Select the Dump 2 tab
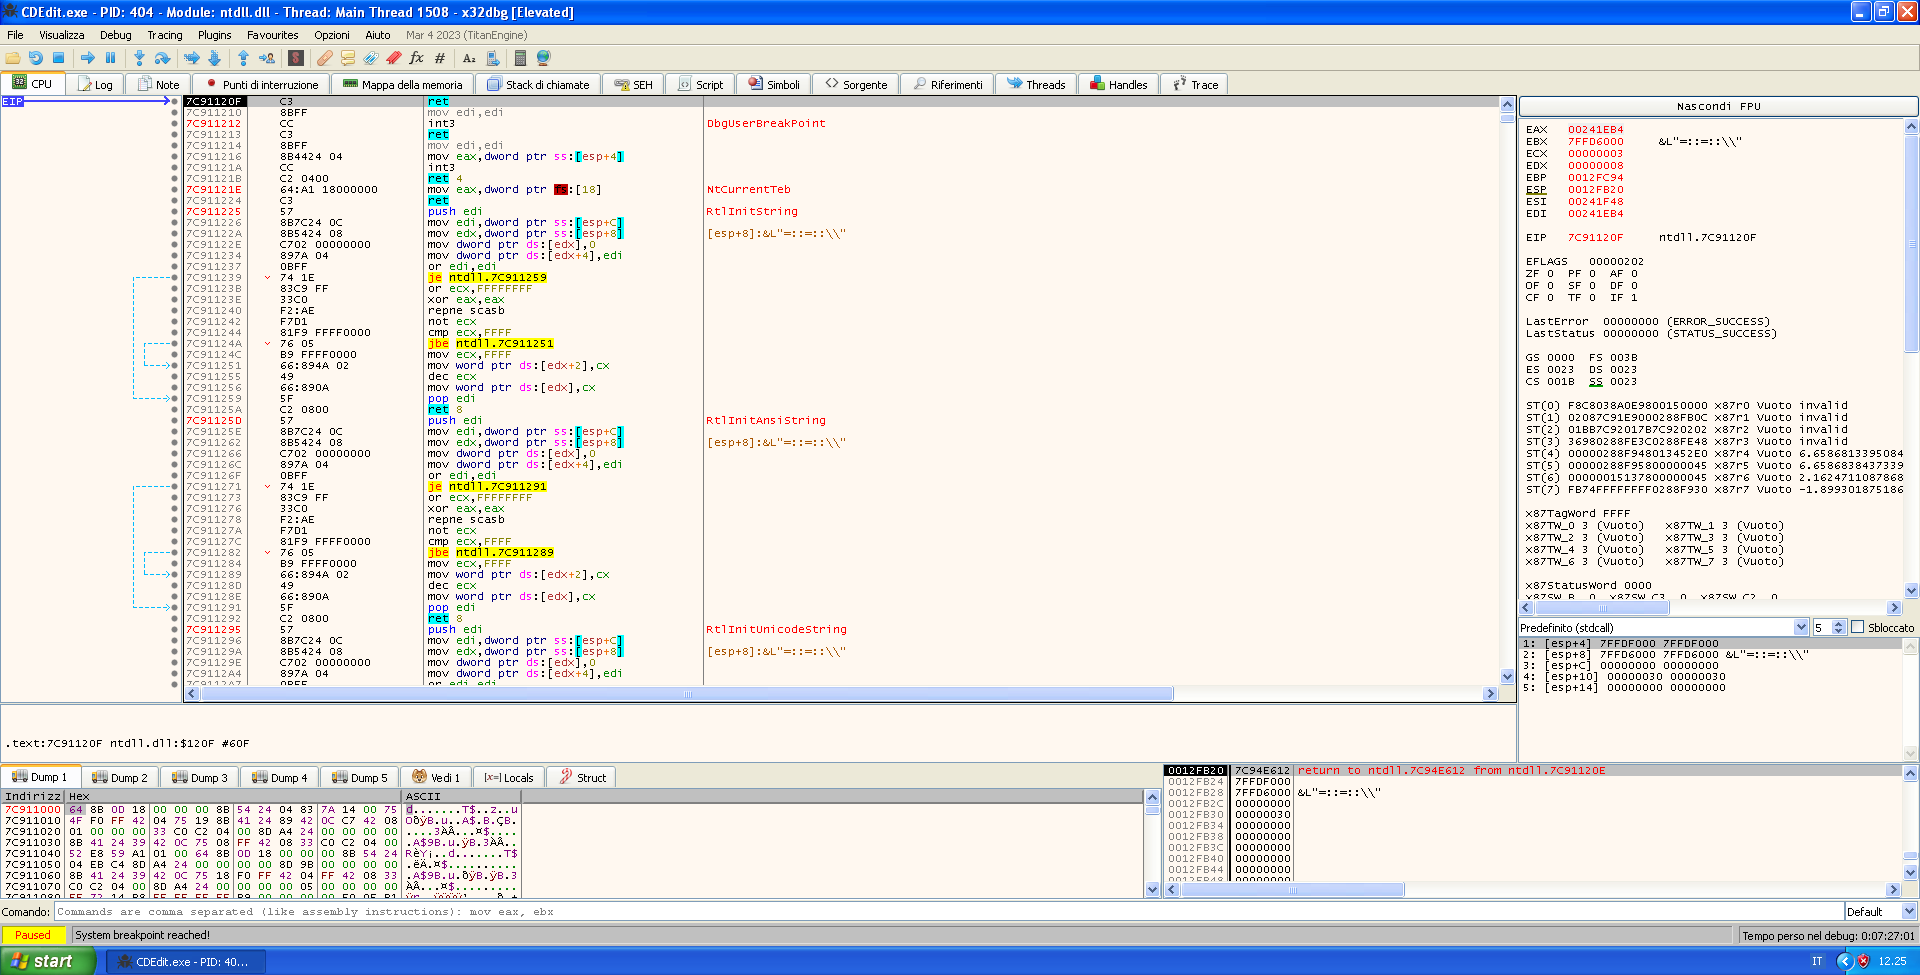 [x=119, y=777]
